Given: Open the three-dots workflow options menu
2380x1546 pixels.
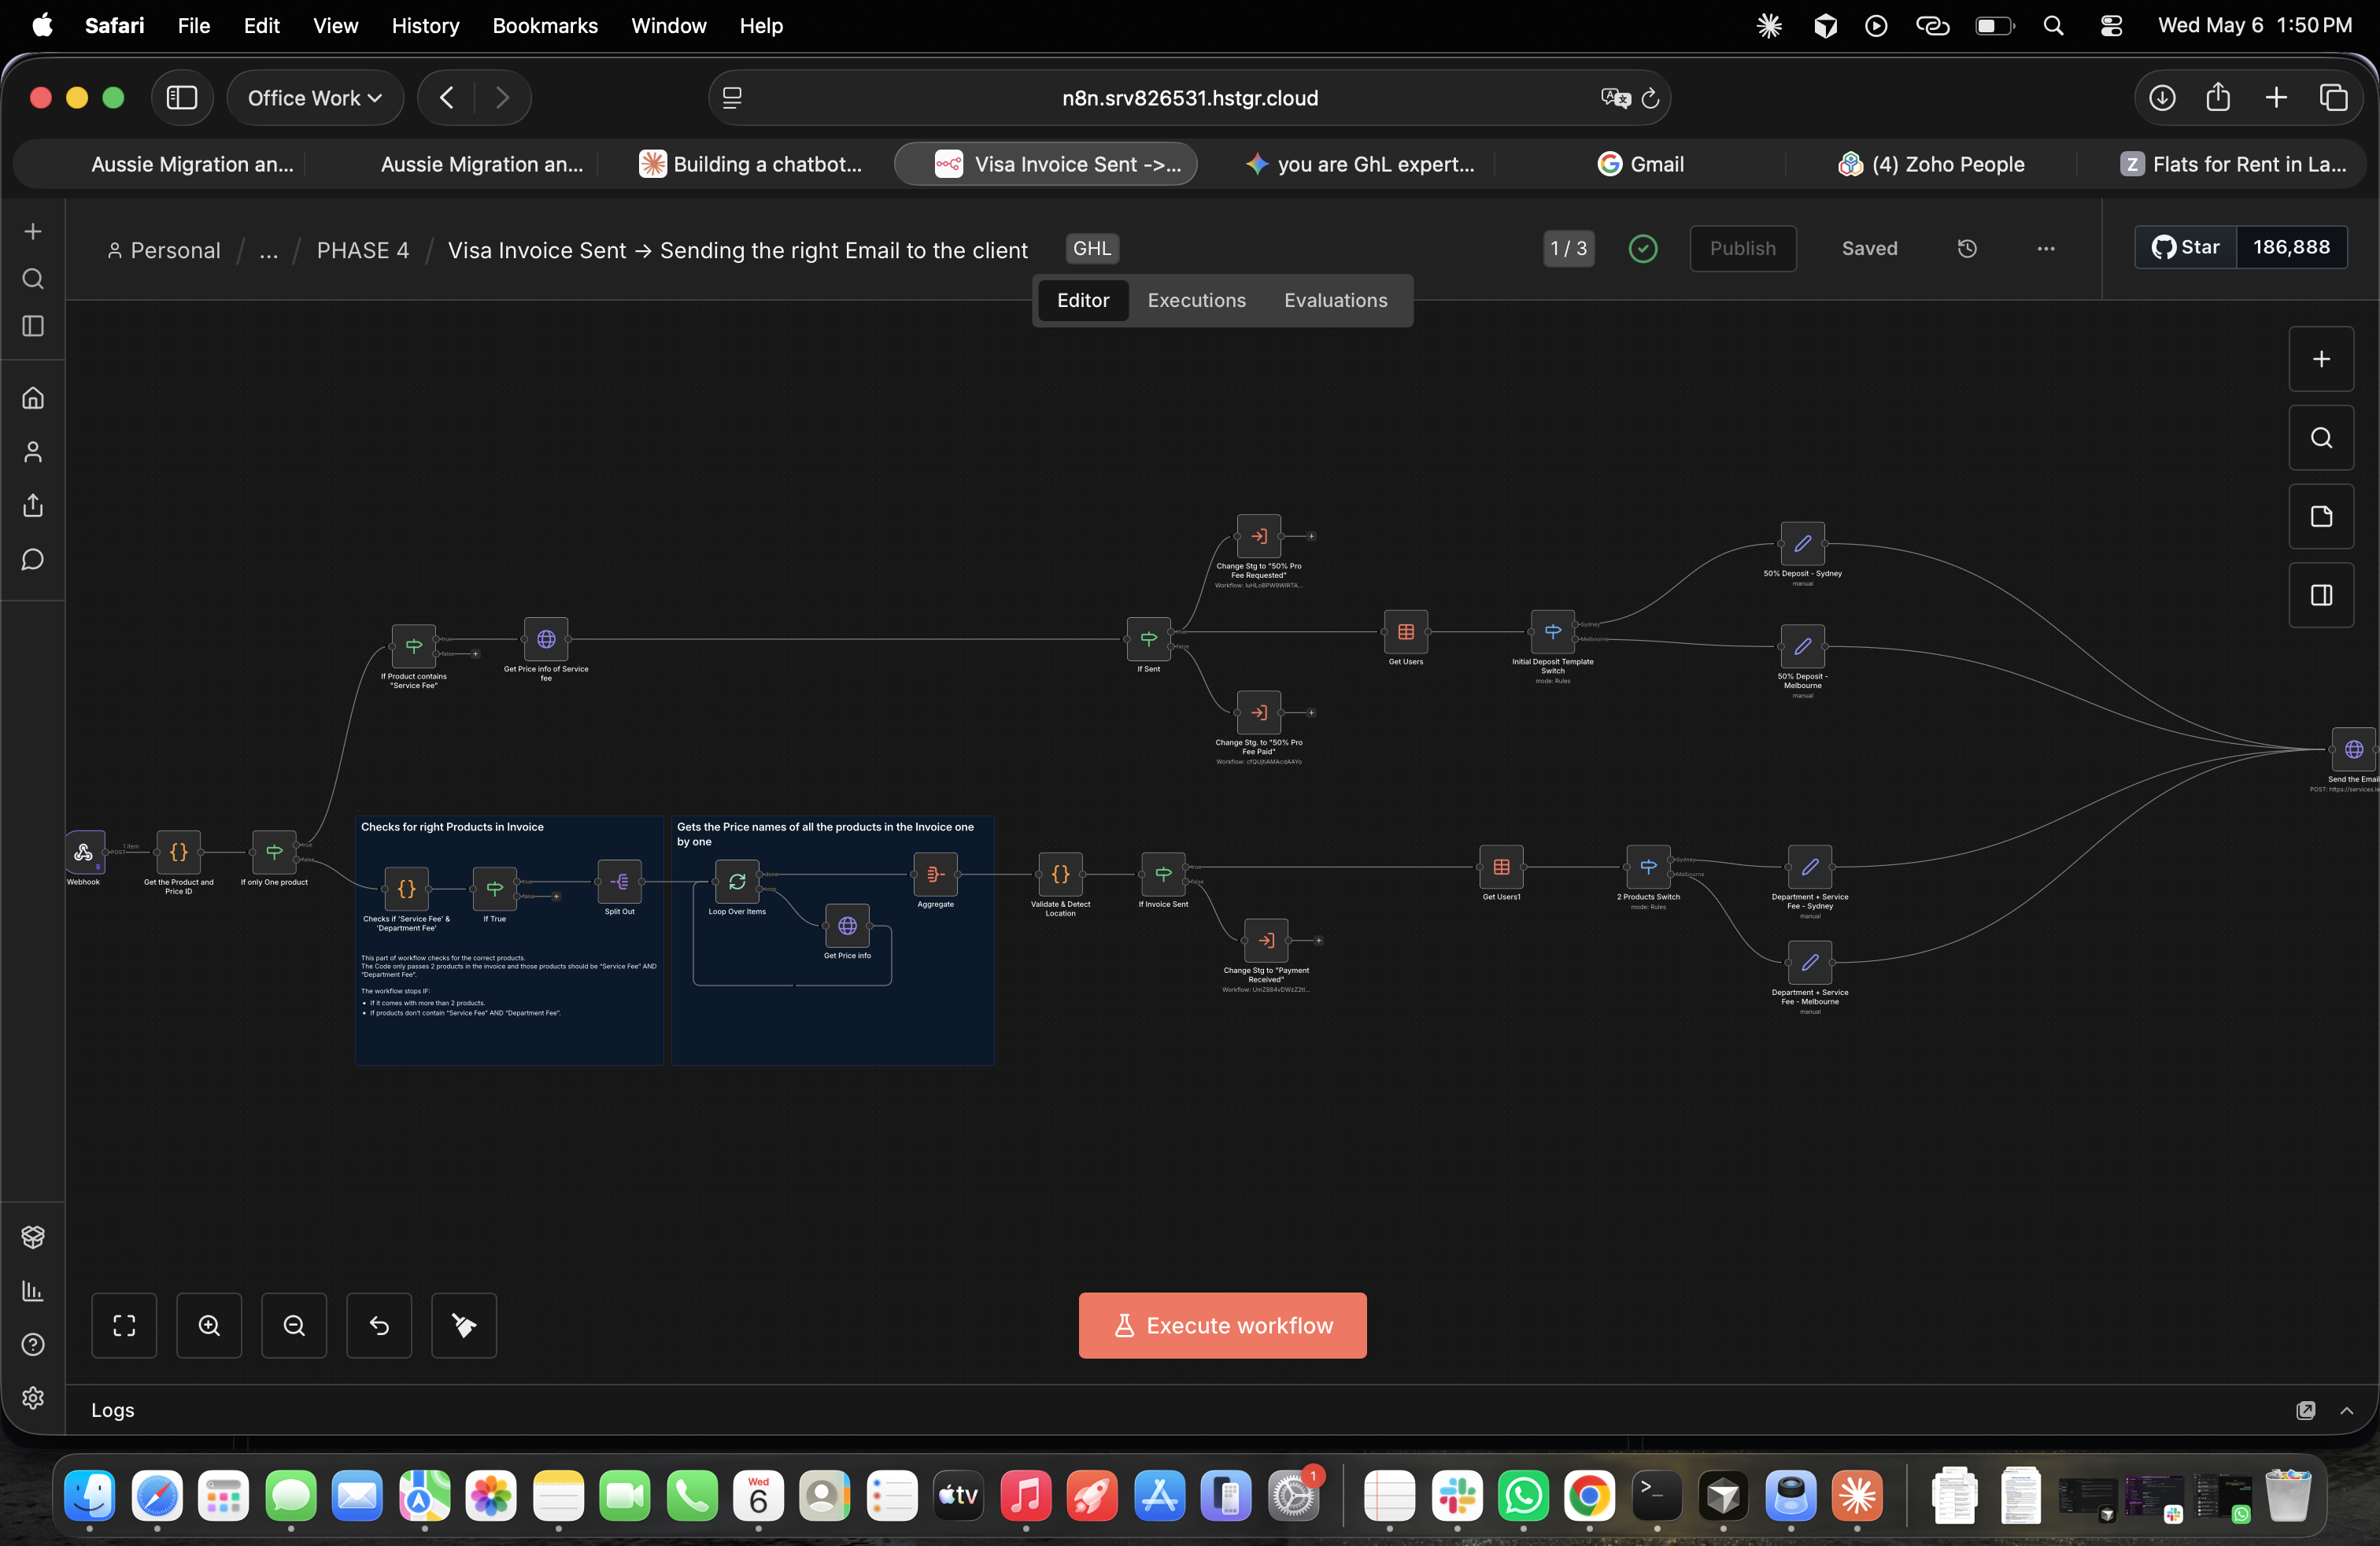Looking at the screenshot, I should [2046, 248].
